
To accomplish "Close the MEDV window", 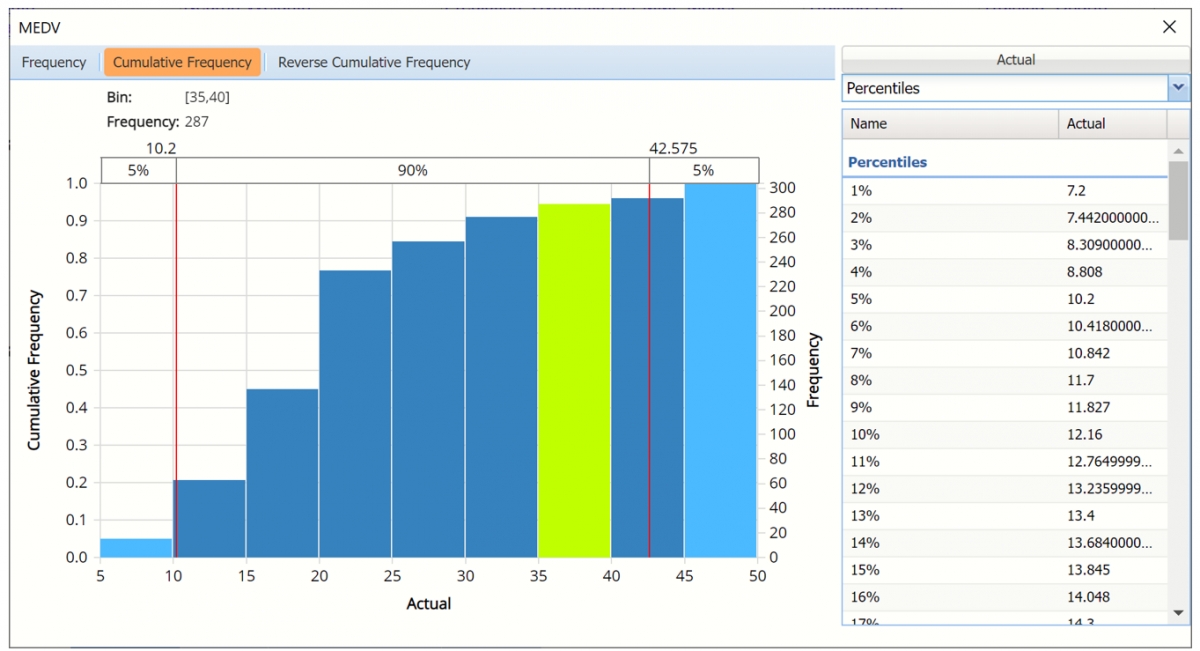I will [x=1169, y=27].
